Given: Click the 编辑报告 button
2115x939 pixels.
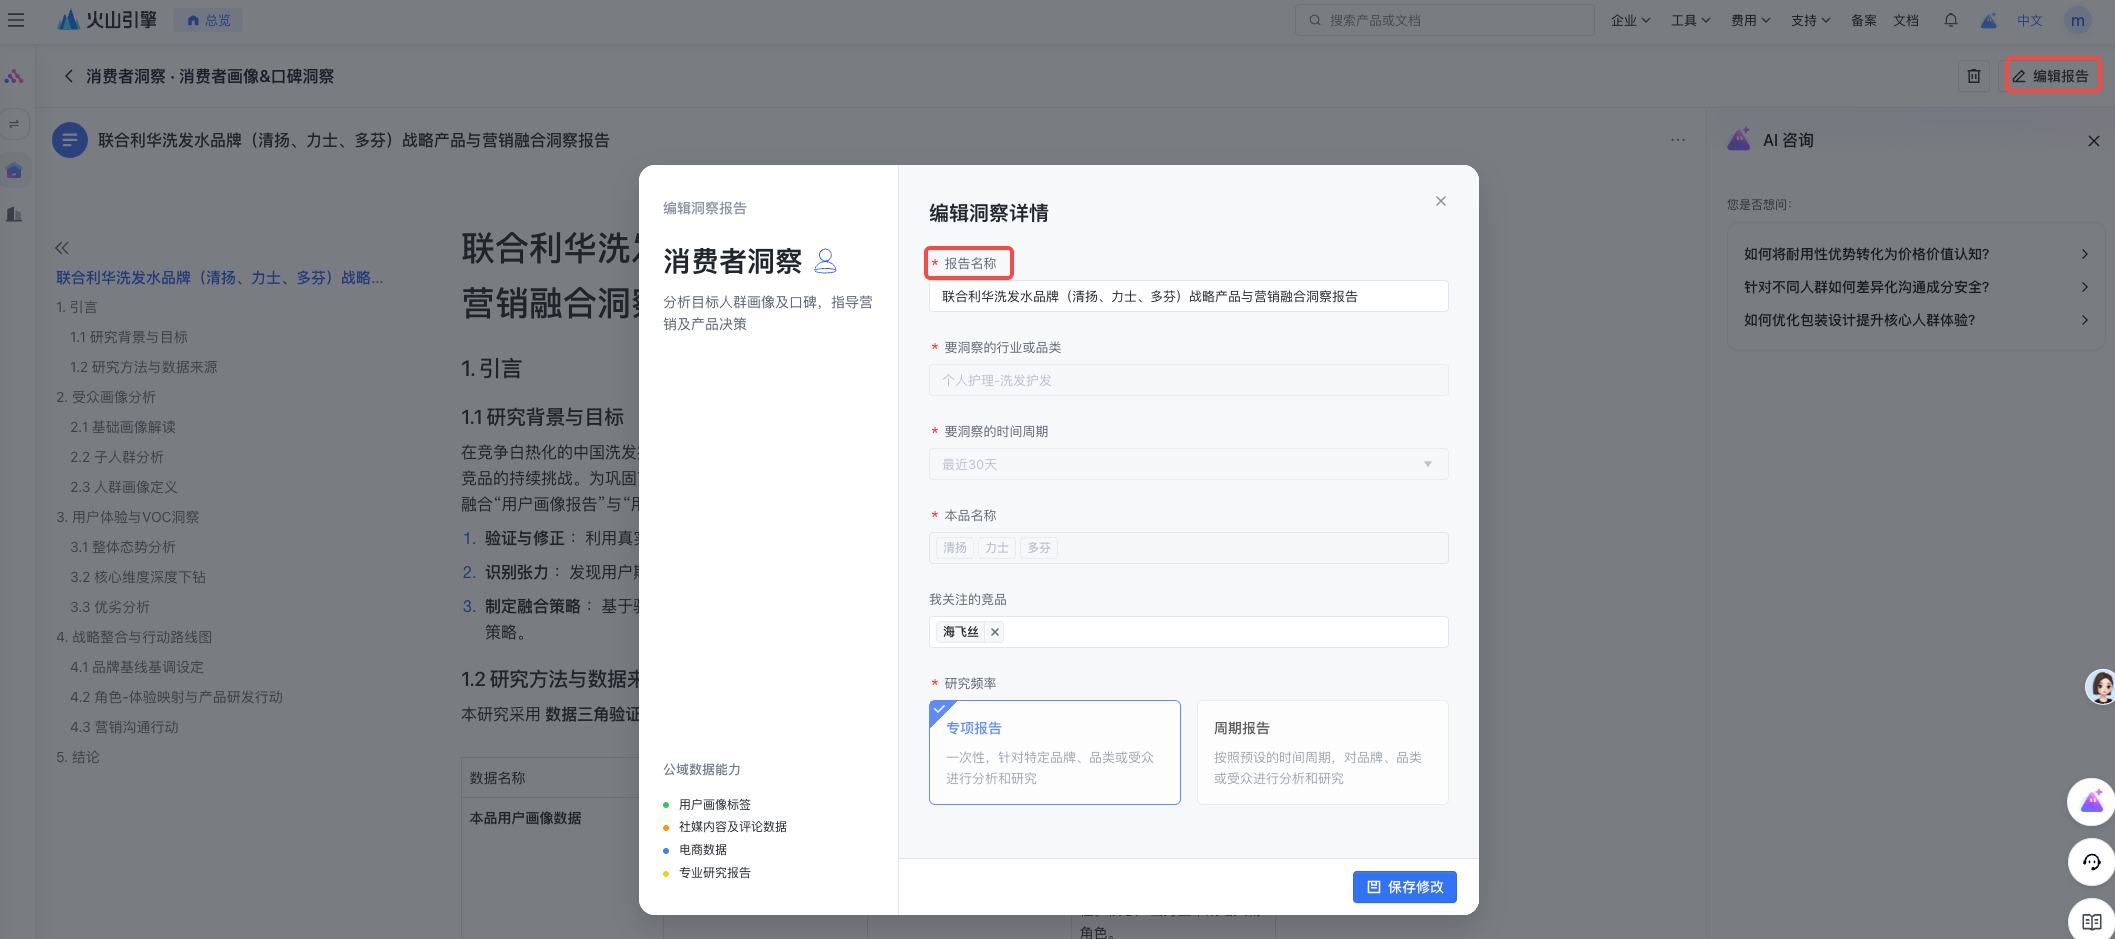Looking at the screenshot, I should tap(2052, 76).
